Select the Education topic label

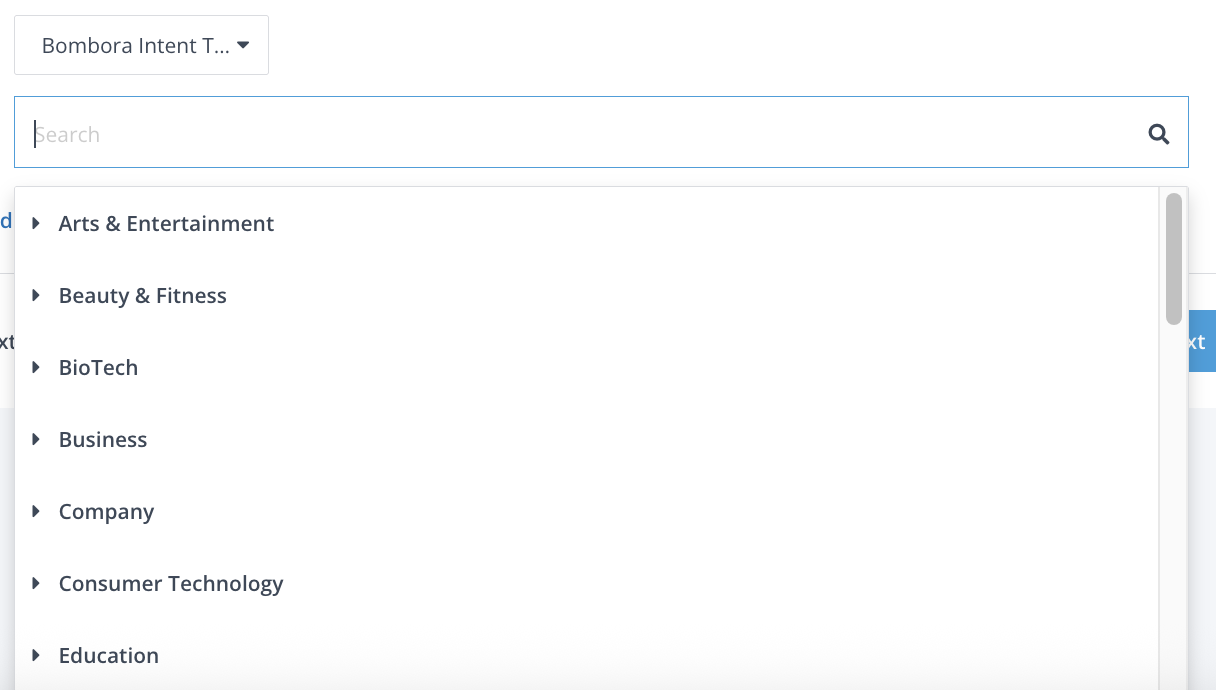(x=109, y=656)
